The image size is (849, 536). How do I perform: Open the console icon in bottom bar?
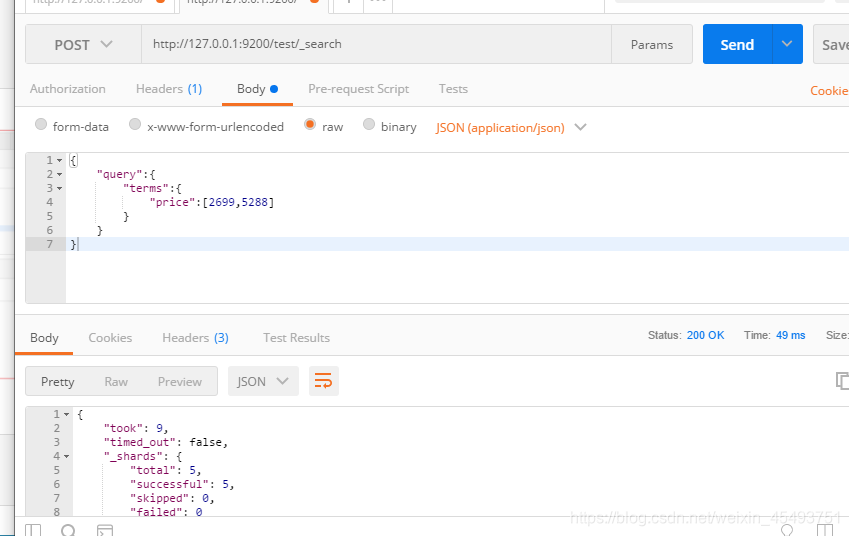click(x=105, y=530)
